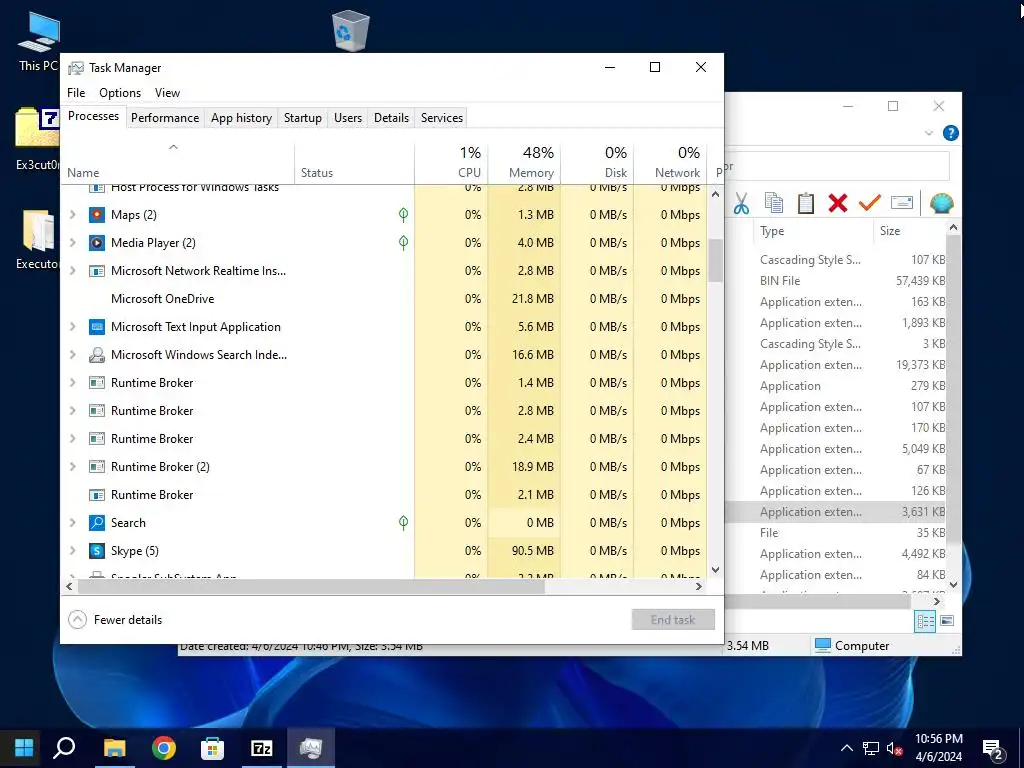1024x768 pixels.
Task: Click the Microsoft Windows Search Indexer icon
Action: pos(97,355)
